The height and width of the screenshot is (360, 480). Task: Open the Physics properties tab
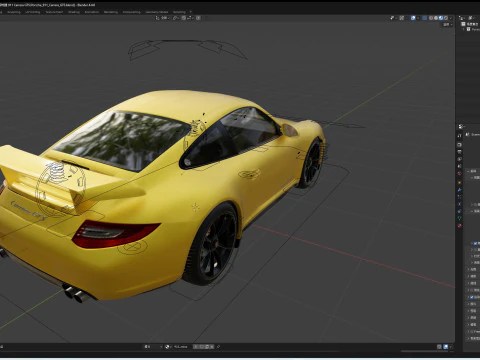point(460,204)
